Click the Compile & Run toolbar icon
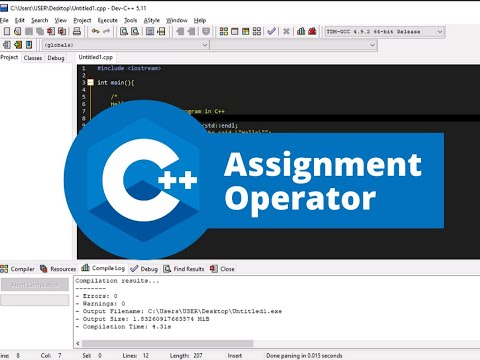 [246, 31]
